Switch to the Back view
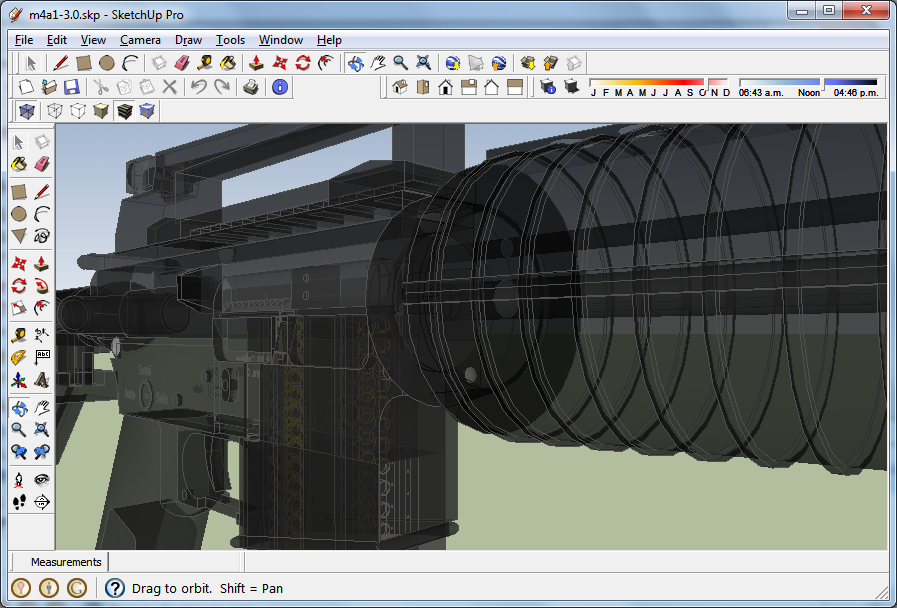Screen dimensions: 897x608 (491, 87)
